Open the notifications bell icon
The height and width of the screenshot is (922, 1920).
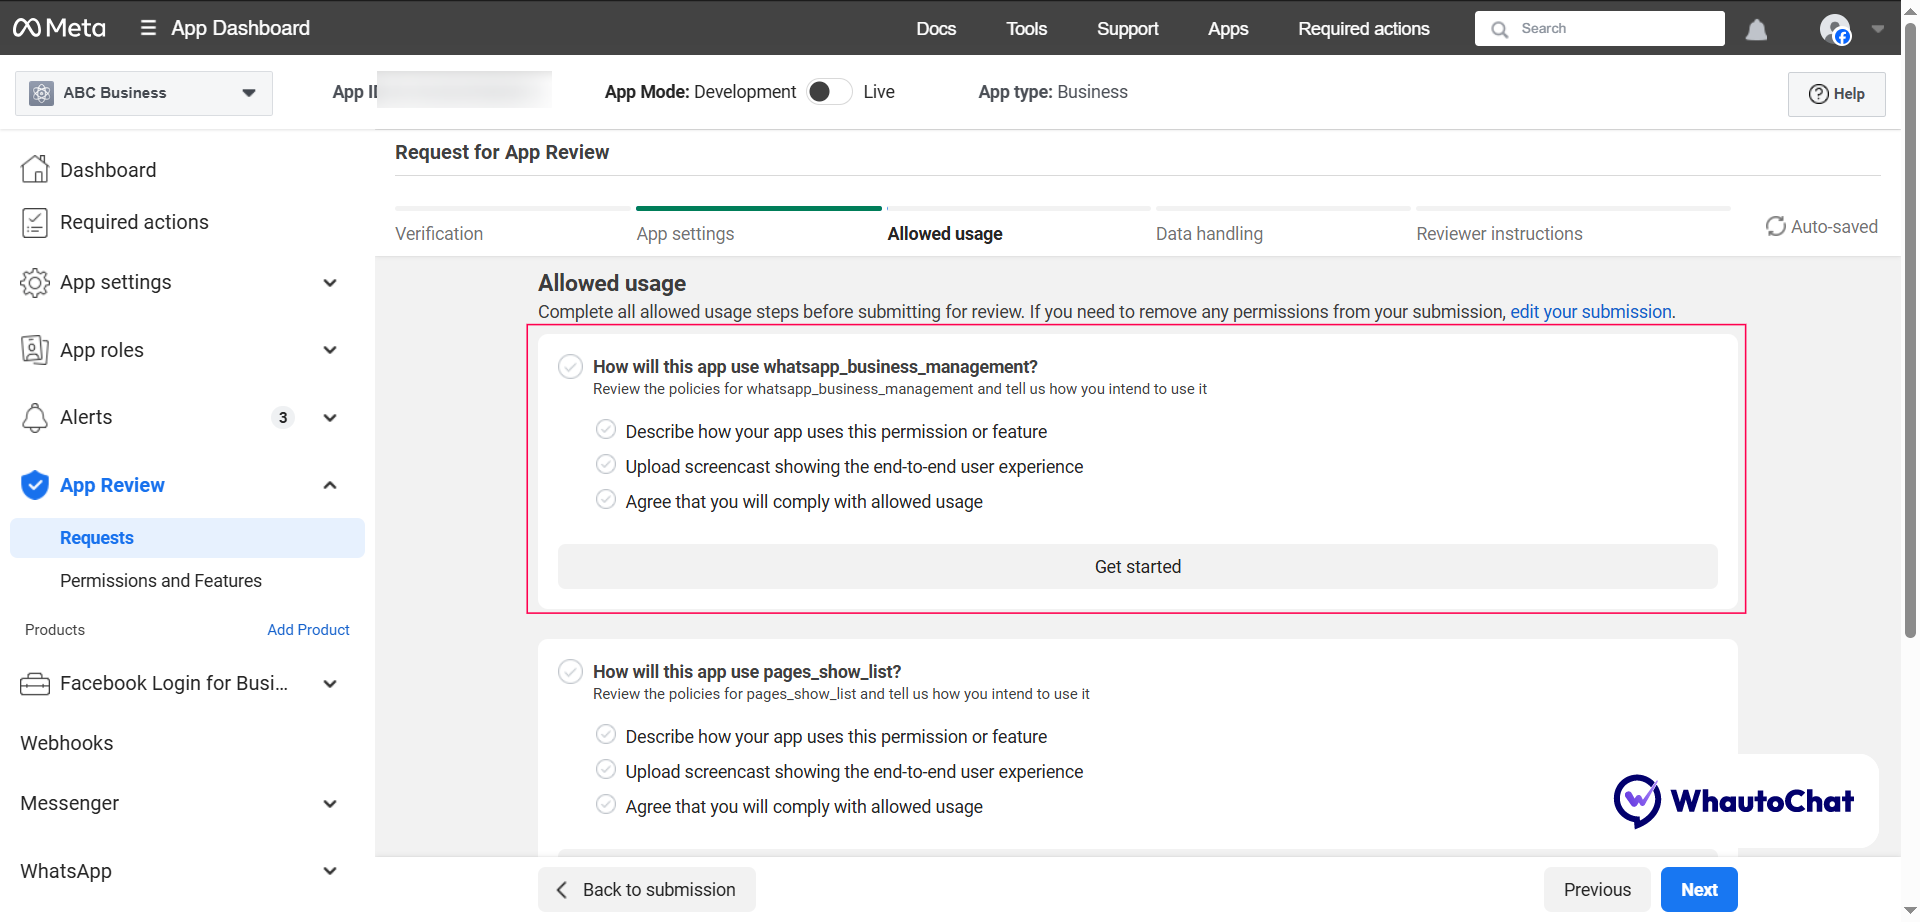pos(1756,30)
